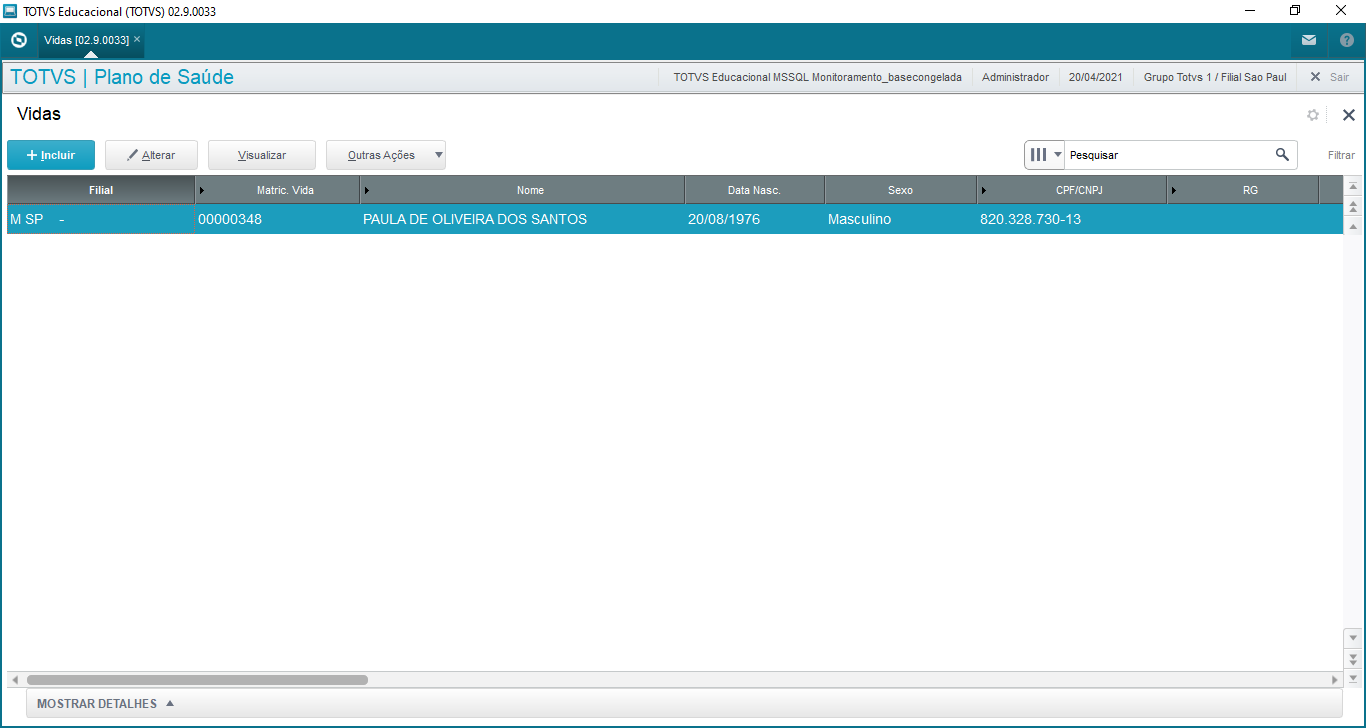
Task: Click the TOTVS | Plano de Saúde title
Action: point(122,77)
